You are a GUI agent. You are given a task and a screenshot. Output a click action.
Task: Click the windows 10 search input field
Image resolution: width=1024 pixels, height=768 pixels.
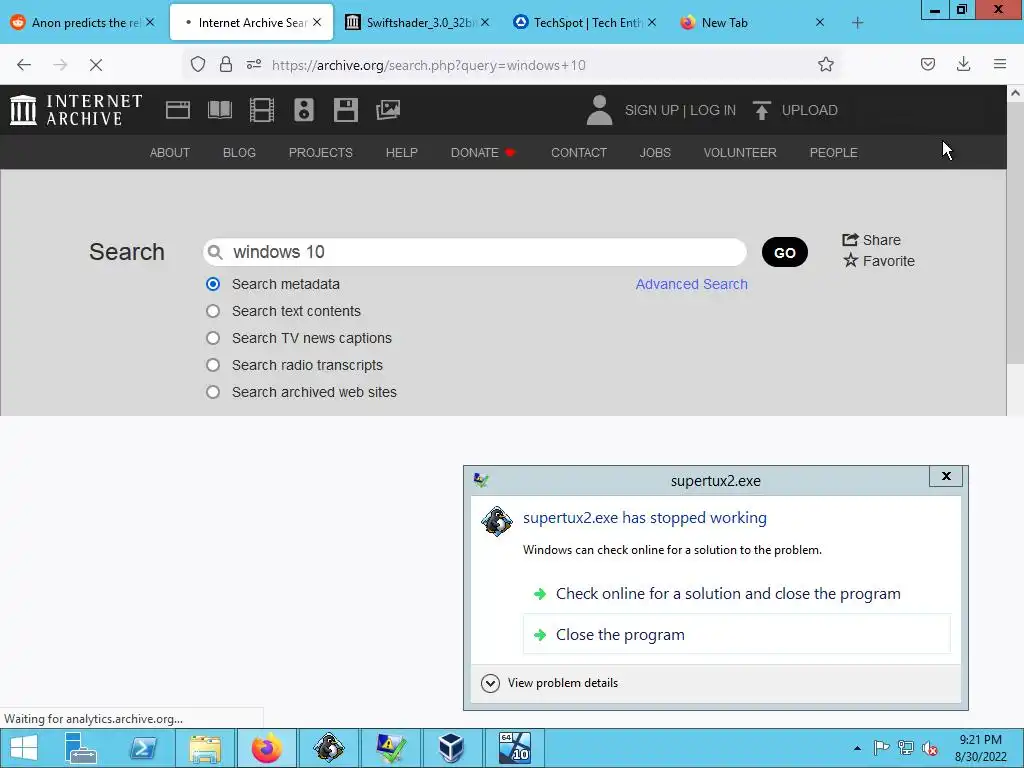tap(475, 252)
